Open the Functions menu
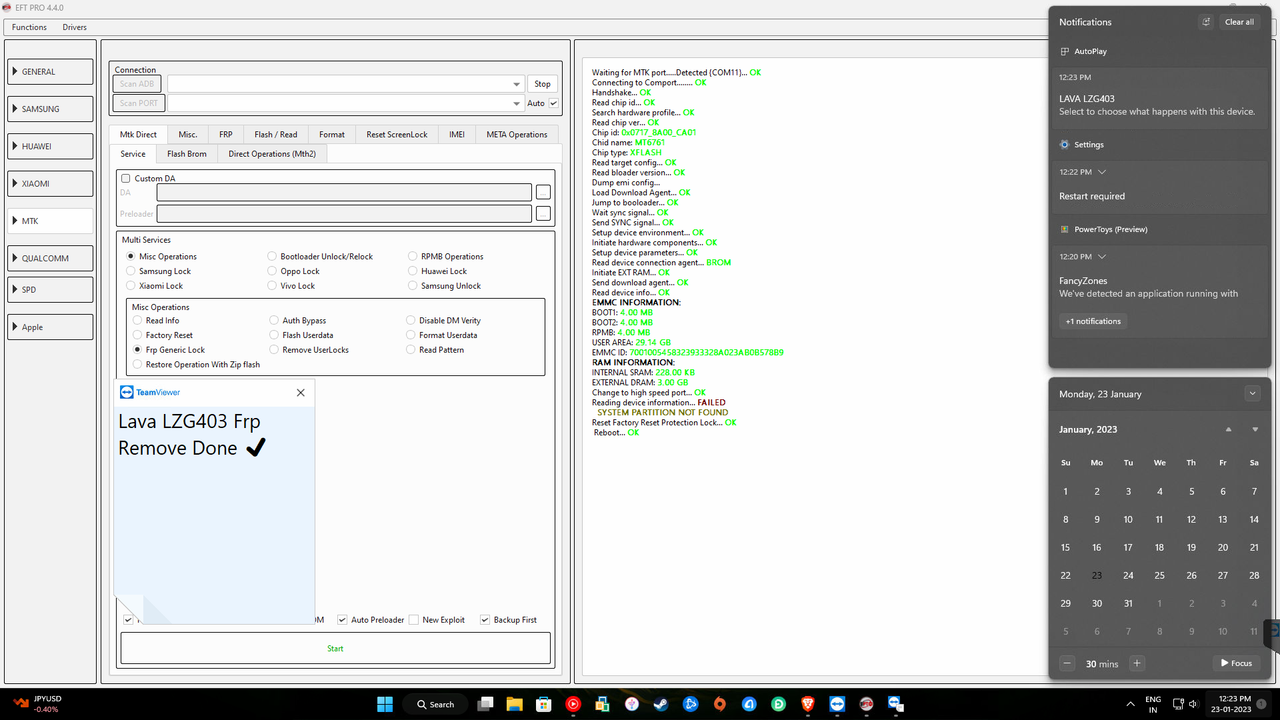Viewport: 1280px width, 720px height. click(29, 27)
